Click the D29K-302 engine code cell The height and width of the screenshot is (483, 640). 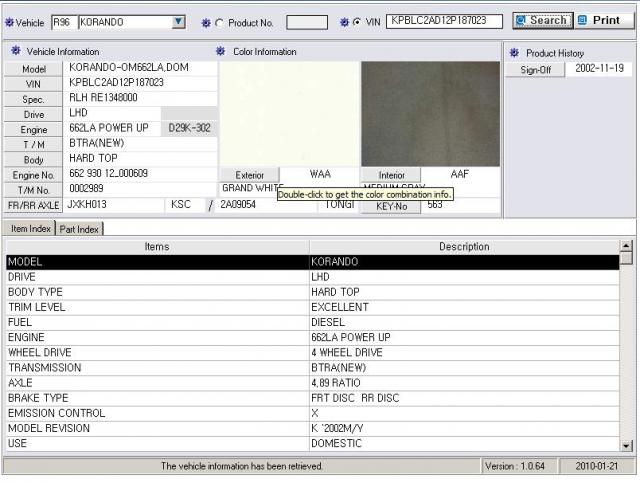click(189, 128)
